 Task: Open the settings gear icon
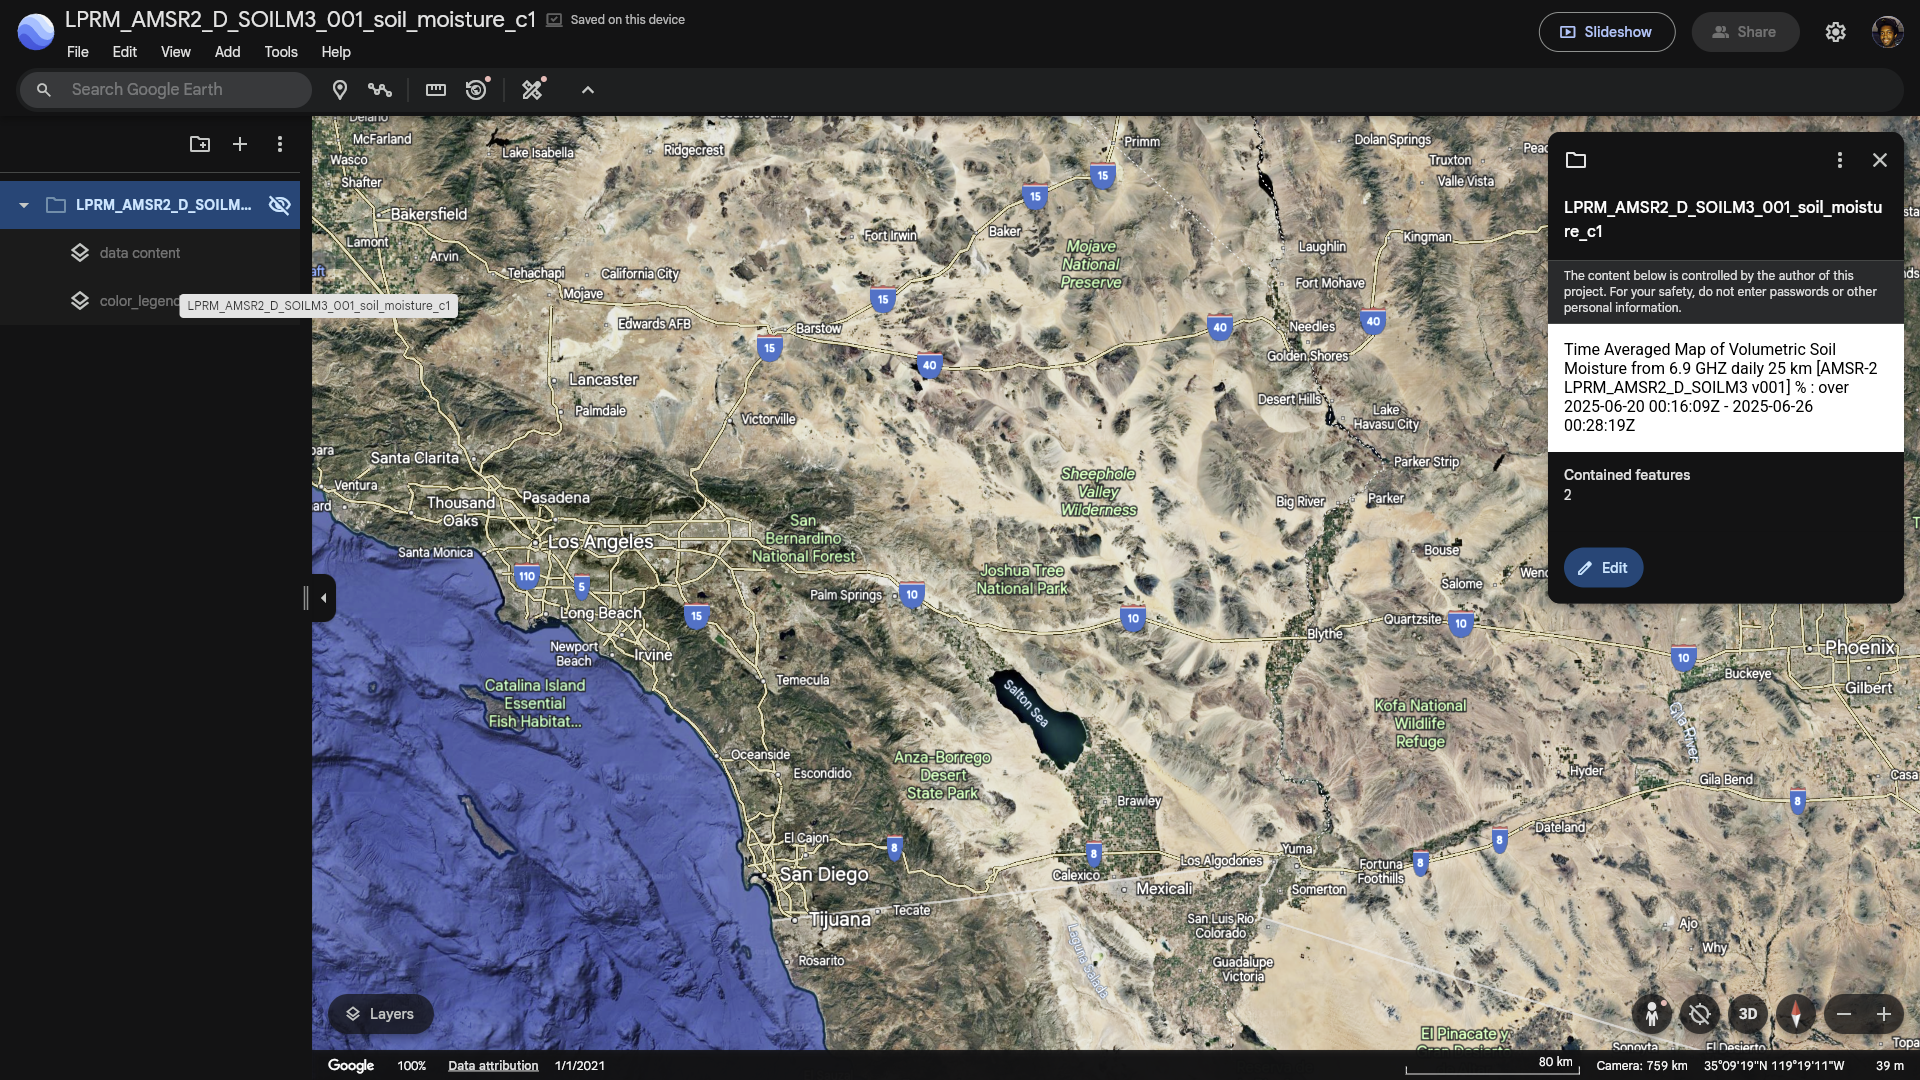[x=1835, y=32]
